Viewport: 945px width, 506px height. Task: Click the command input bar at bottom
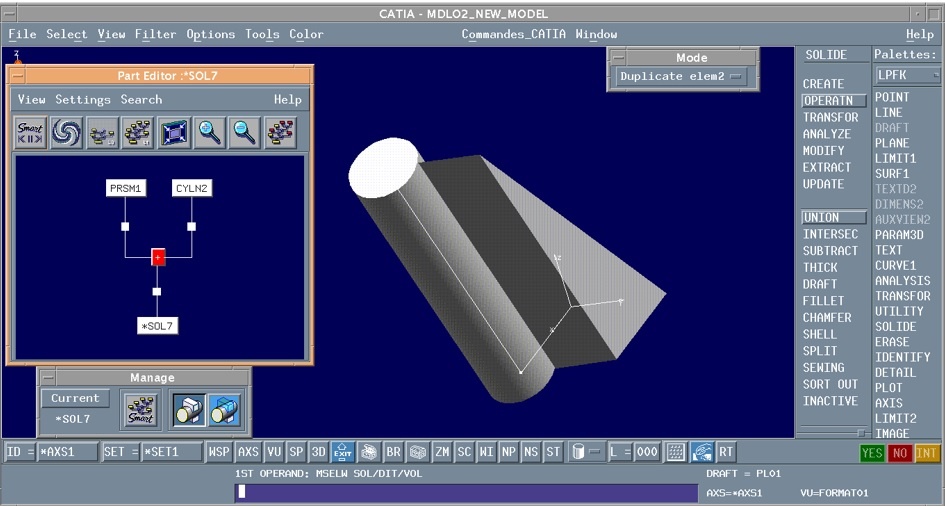[467, 492]
